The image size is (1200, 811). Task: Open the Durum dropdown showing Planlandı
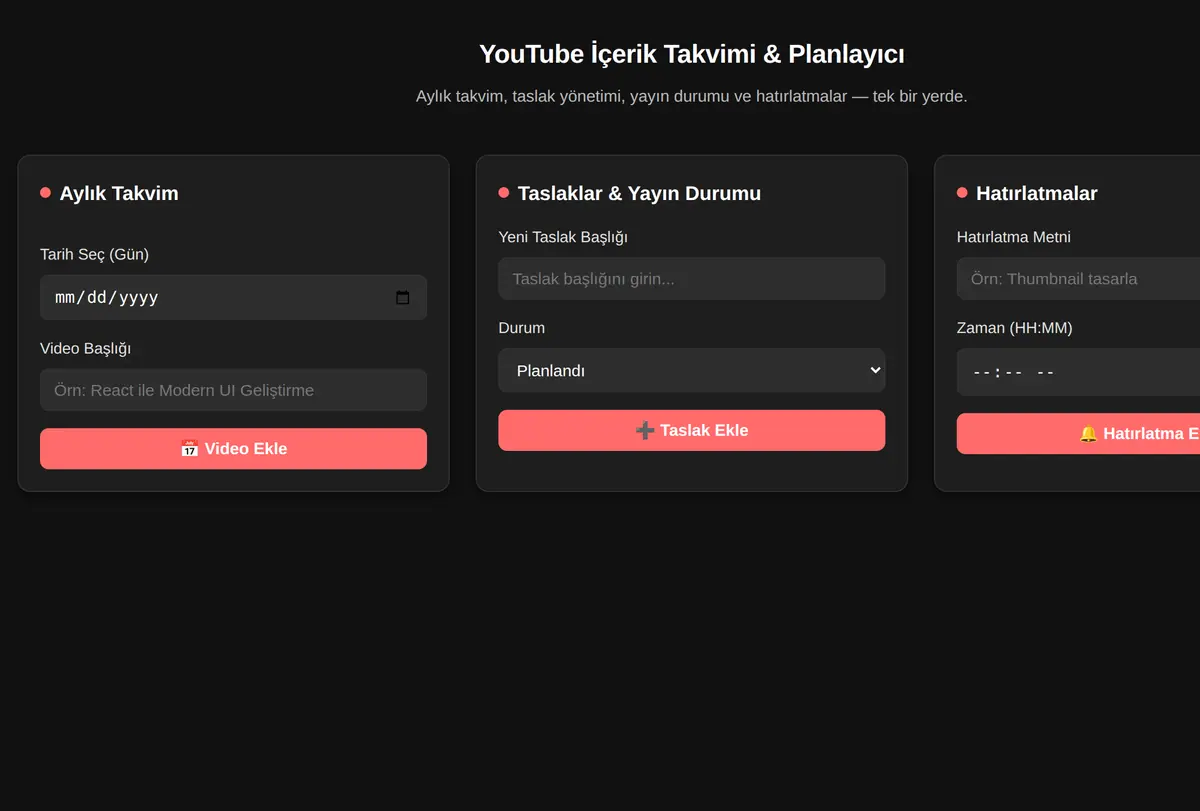click(x=691, y=370)
